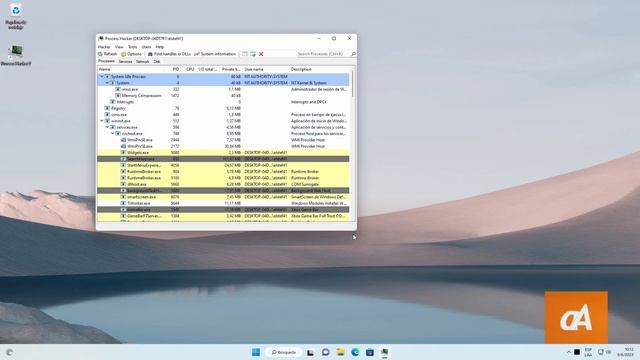Select the Widgets.exe process row
The height and width of the screenshot is (360, 640).
click(223, 153)
